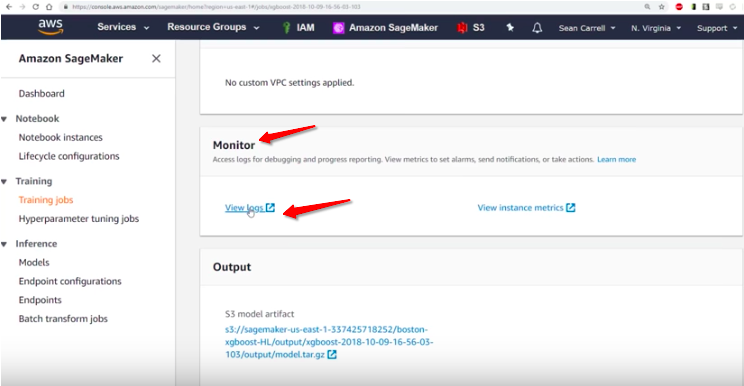Click the zoom magnifier icon in address bar
Screen dimensions: 744x386
click(x=647, y=7)
